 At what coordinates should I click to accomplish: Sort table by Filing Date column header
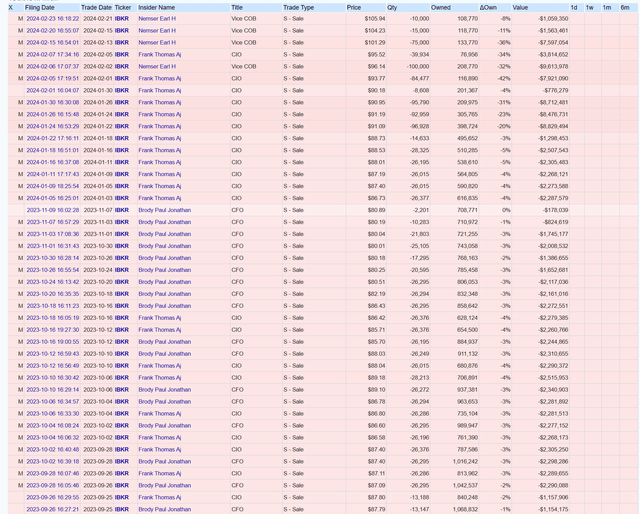click(40, 7)
